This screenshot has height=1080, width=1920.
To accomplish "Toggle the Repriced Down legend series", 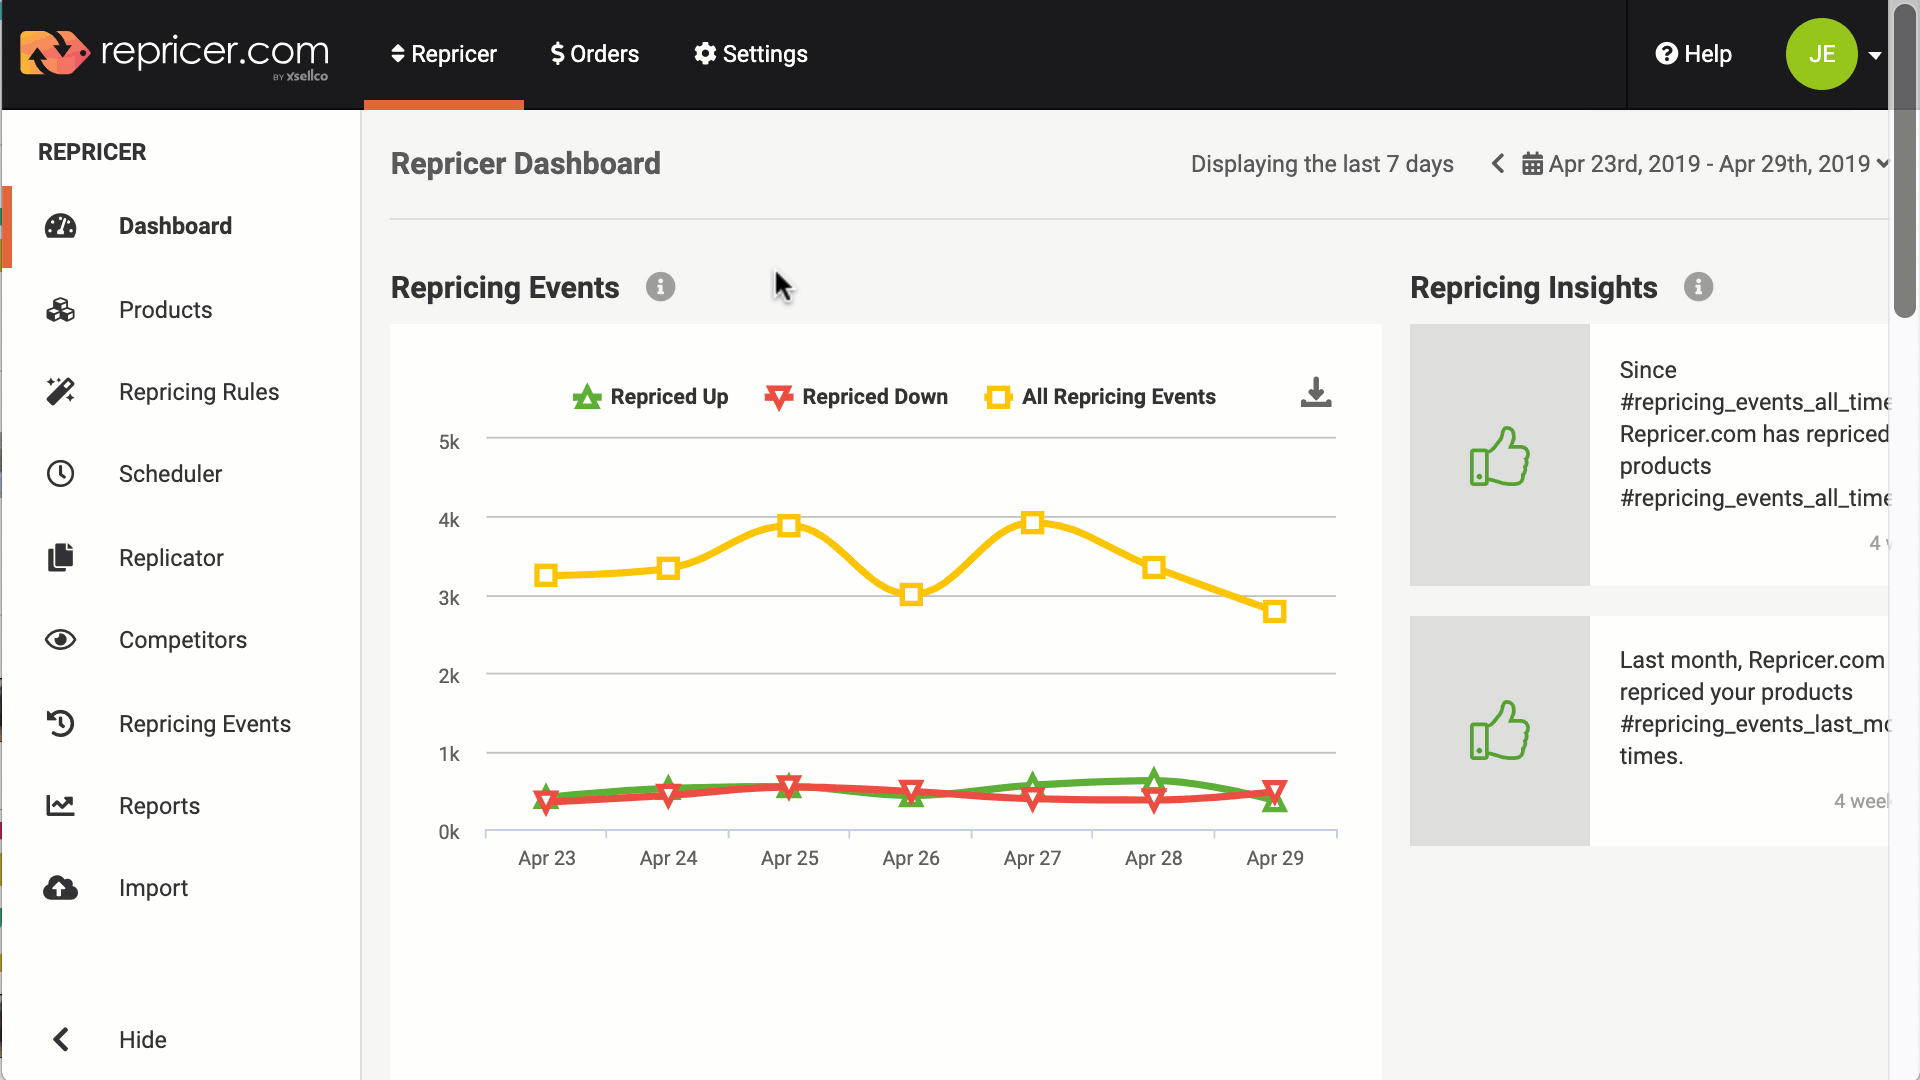I will coord(856,397).
